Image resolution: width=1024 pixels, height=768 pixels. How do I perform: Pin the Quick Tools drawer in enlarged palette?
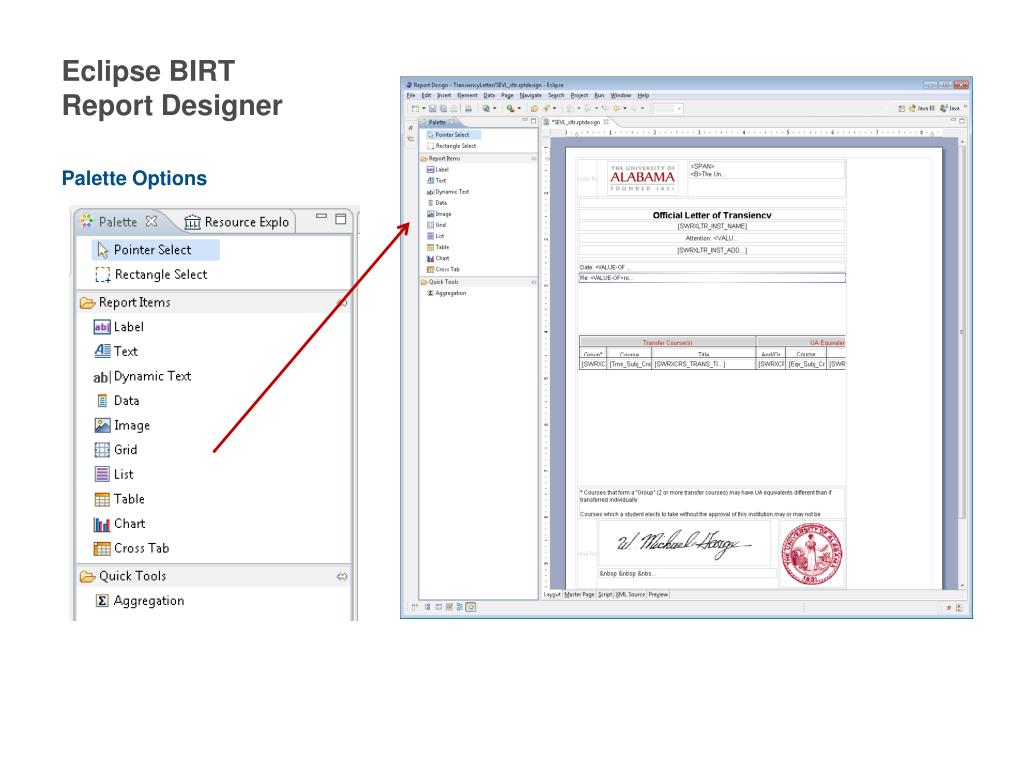[x=342, y=577]
